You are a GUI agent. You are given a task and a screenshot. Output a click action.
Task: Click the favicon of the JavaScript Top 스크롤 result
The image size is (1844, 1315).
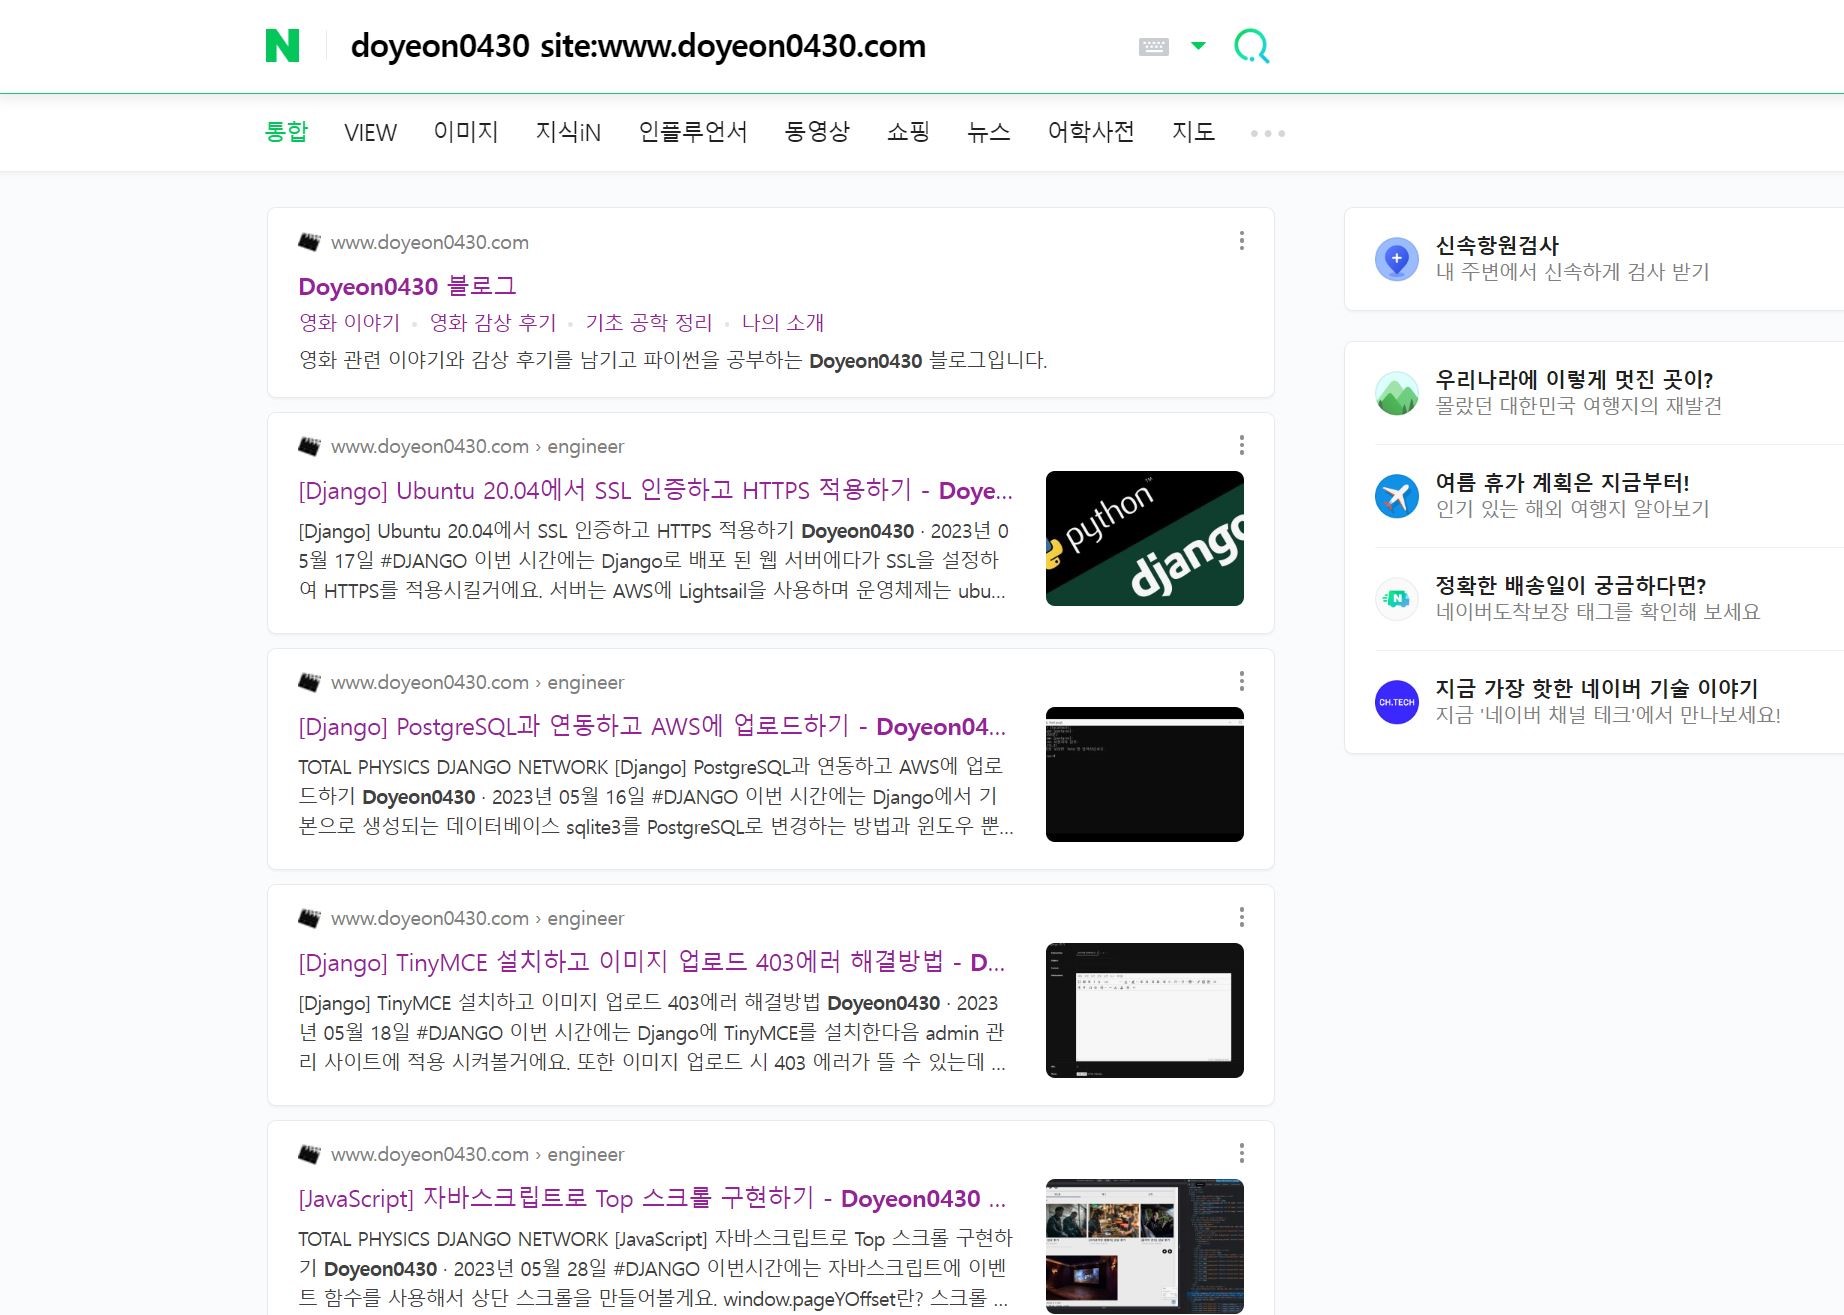coord(310,1154)
